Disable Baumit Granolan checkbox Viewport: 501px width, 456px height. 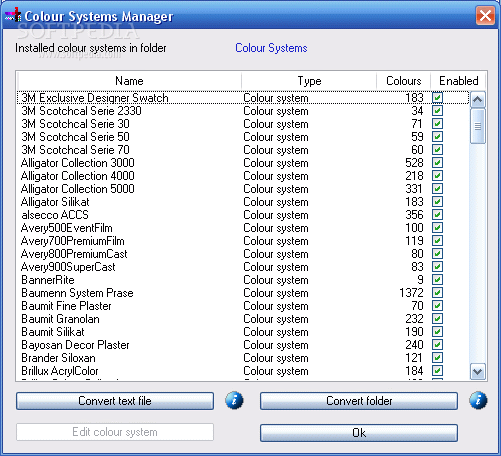click(437, 319)
